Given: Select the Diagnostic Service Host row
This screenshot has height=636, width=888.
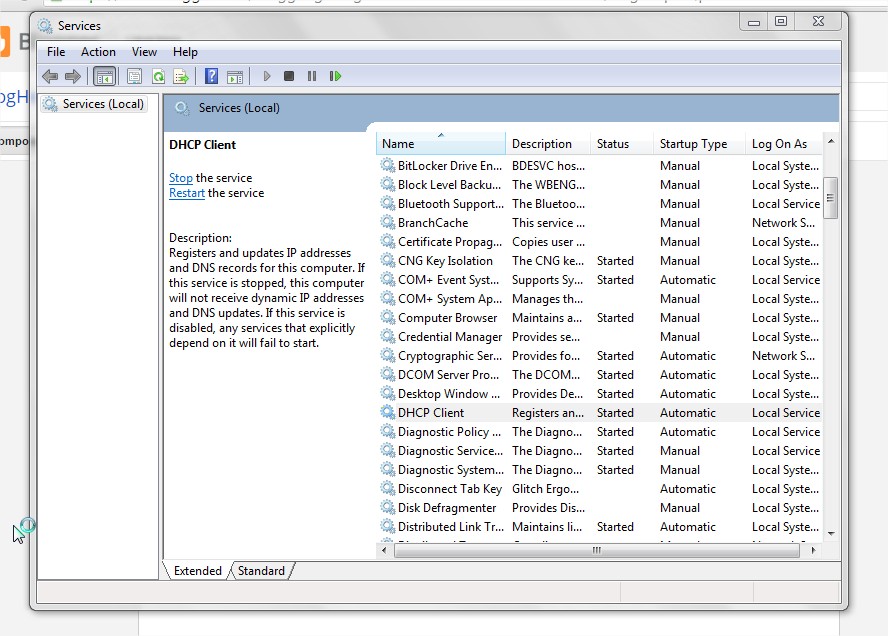Looking at the screenshot, I should point(600,451).
